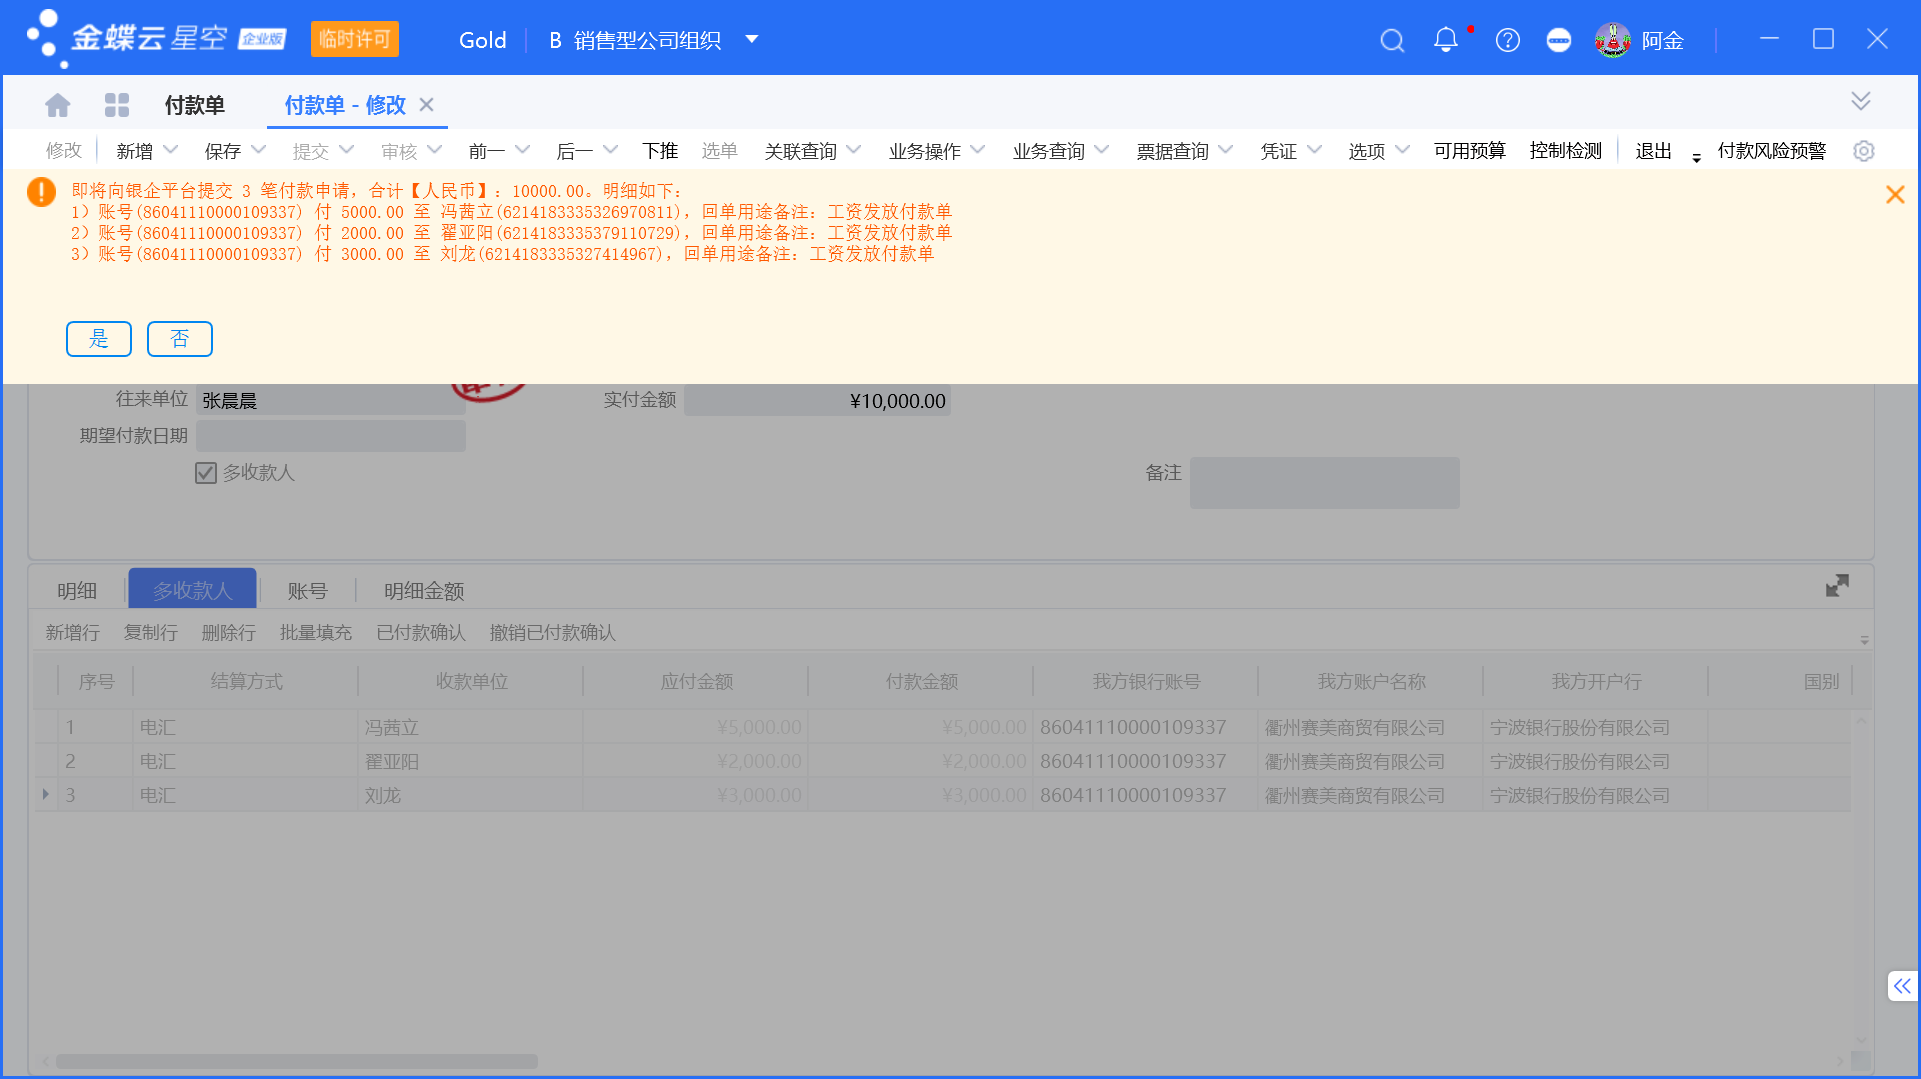Image resolution: width=1921 pixels, height=1079 pixels.
Task: Click 复制行 in grid toolbar
Action: pos(150,632)
